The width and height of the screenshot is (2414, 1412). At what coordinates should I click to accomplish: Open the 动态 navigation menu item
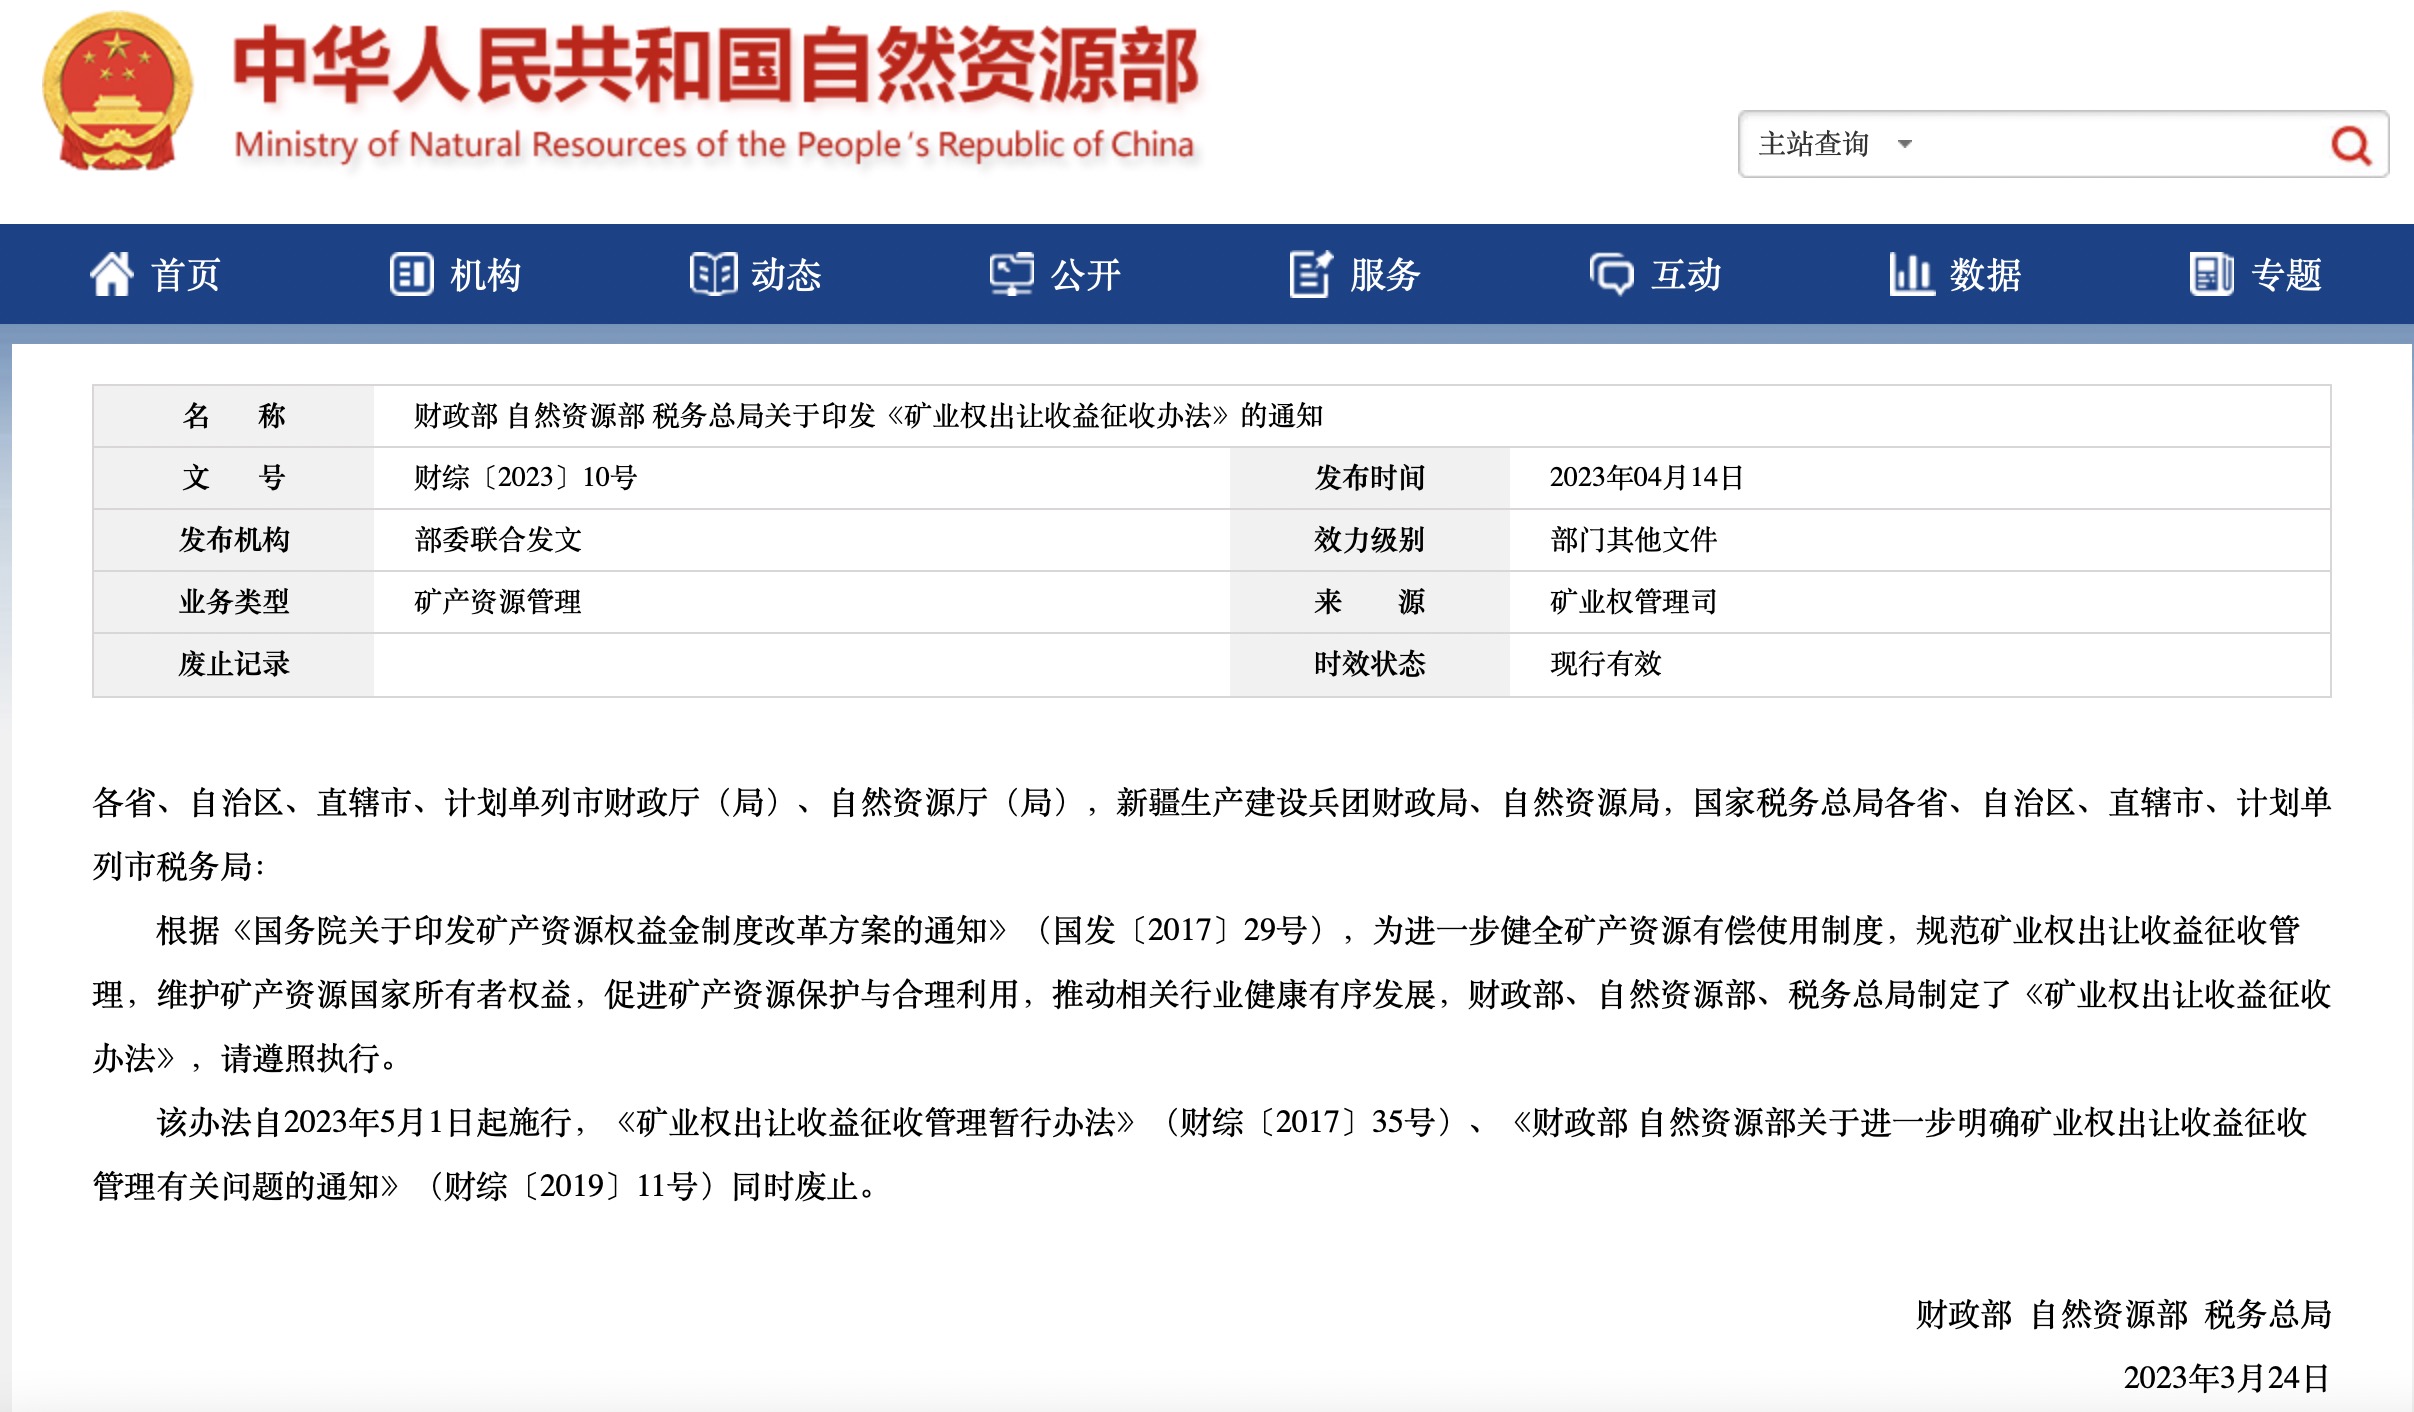[x=756, y=274]
